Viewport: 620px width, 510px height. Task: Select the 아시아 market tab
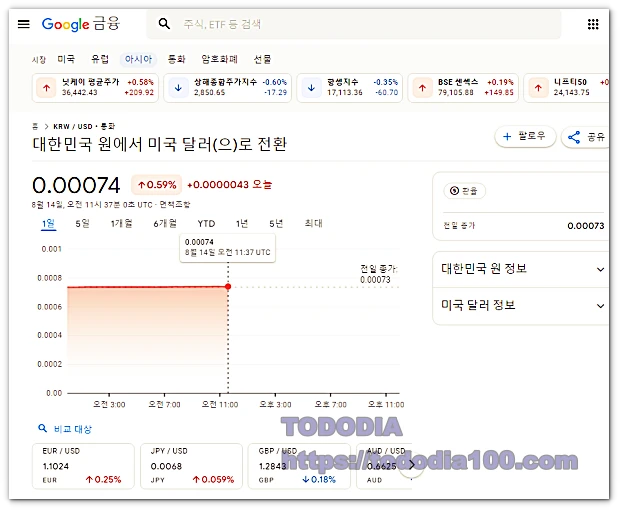click(x=138, y=59)
